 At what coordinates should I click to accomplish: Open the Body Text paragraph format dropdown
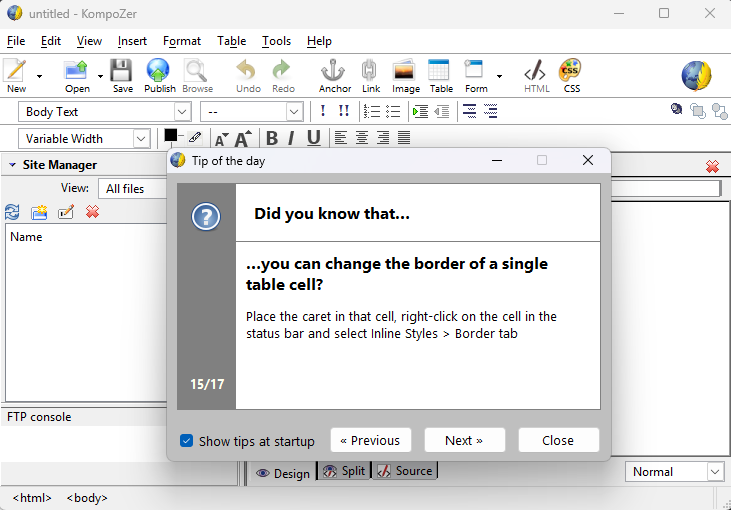click(104, 112)
